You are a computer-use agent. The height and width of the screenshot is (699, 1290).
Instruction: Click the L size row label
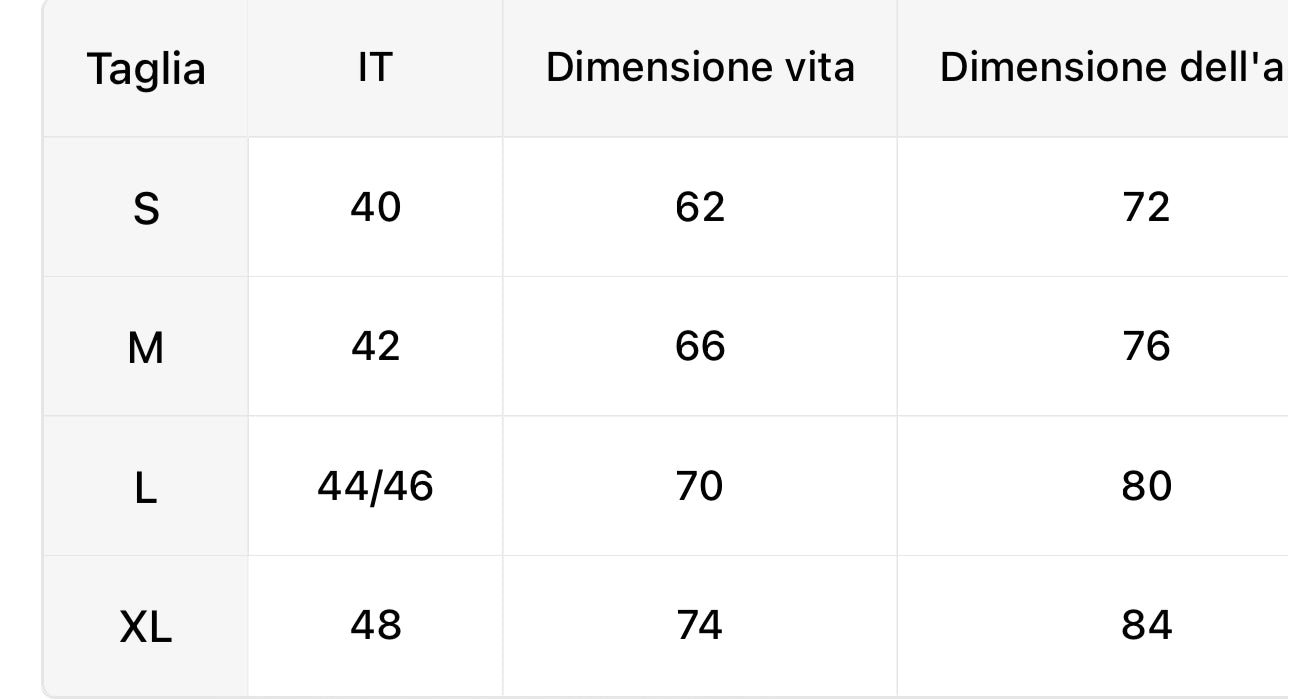146,489
